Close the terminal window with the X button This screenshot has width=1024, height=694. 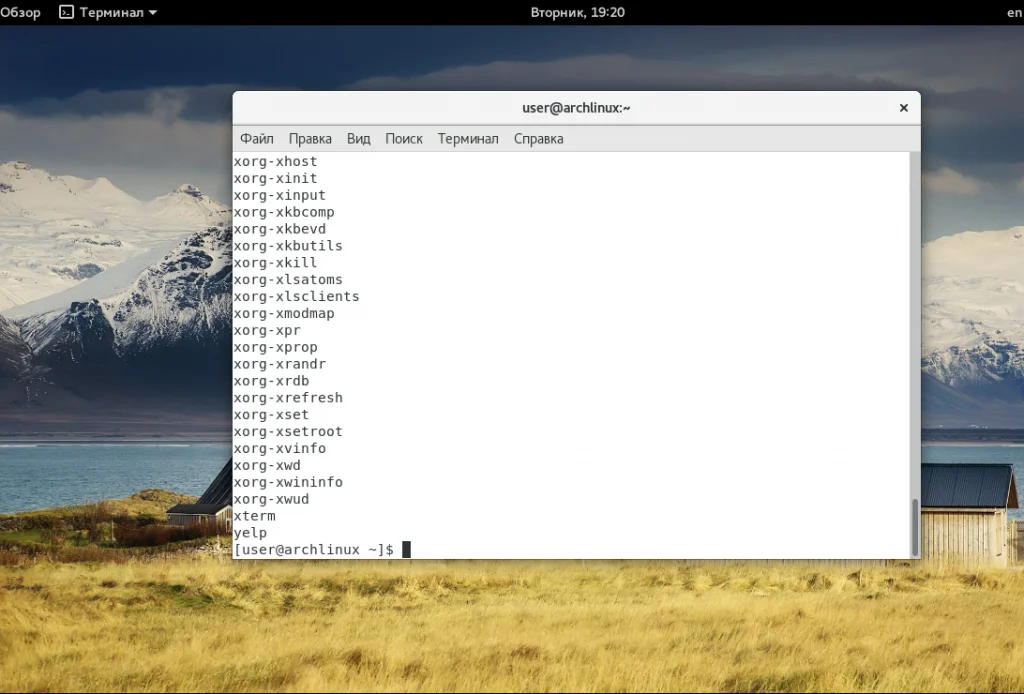(x=903, y=108)
